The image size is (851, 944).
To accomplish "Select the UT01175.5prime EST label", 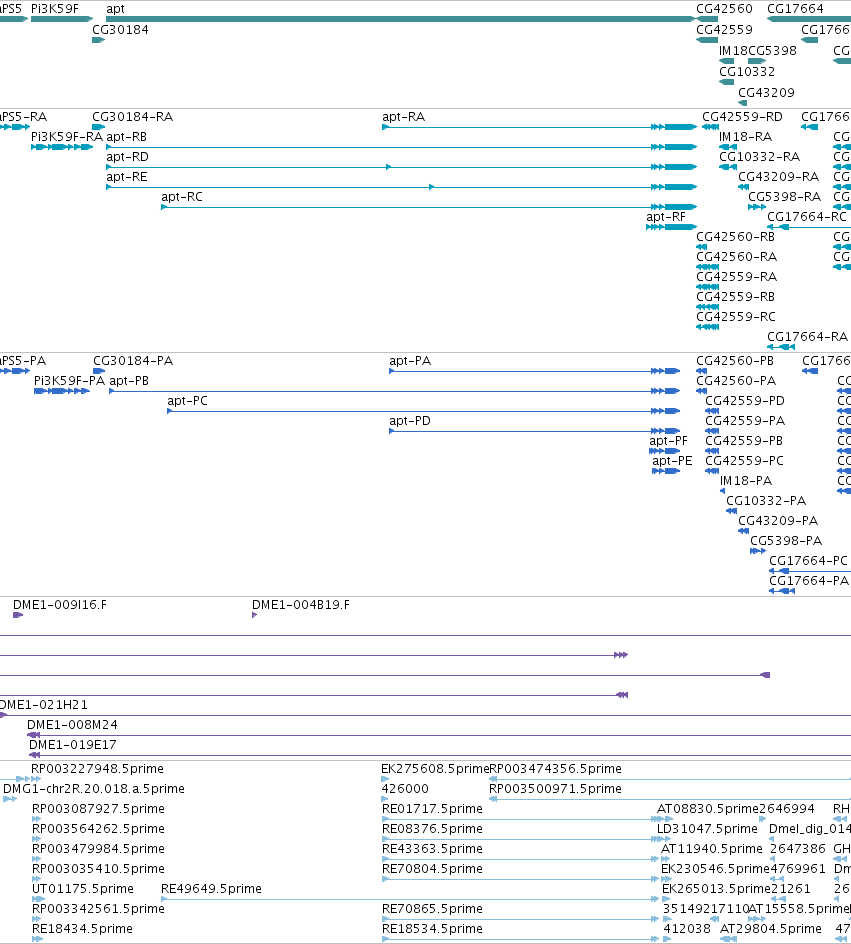I will 82,889.
